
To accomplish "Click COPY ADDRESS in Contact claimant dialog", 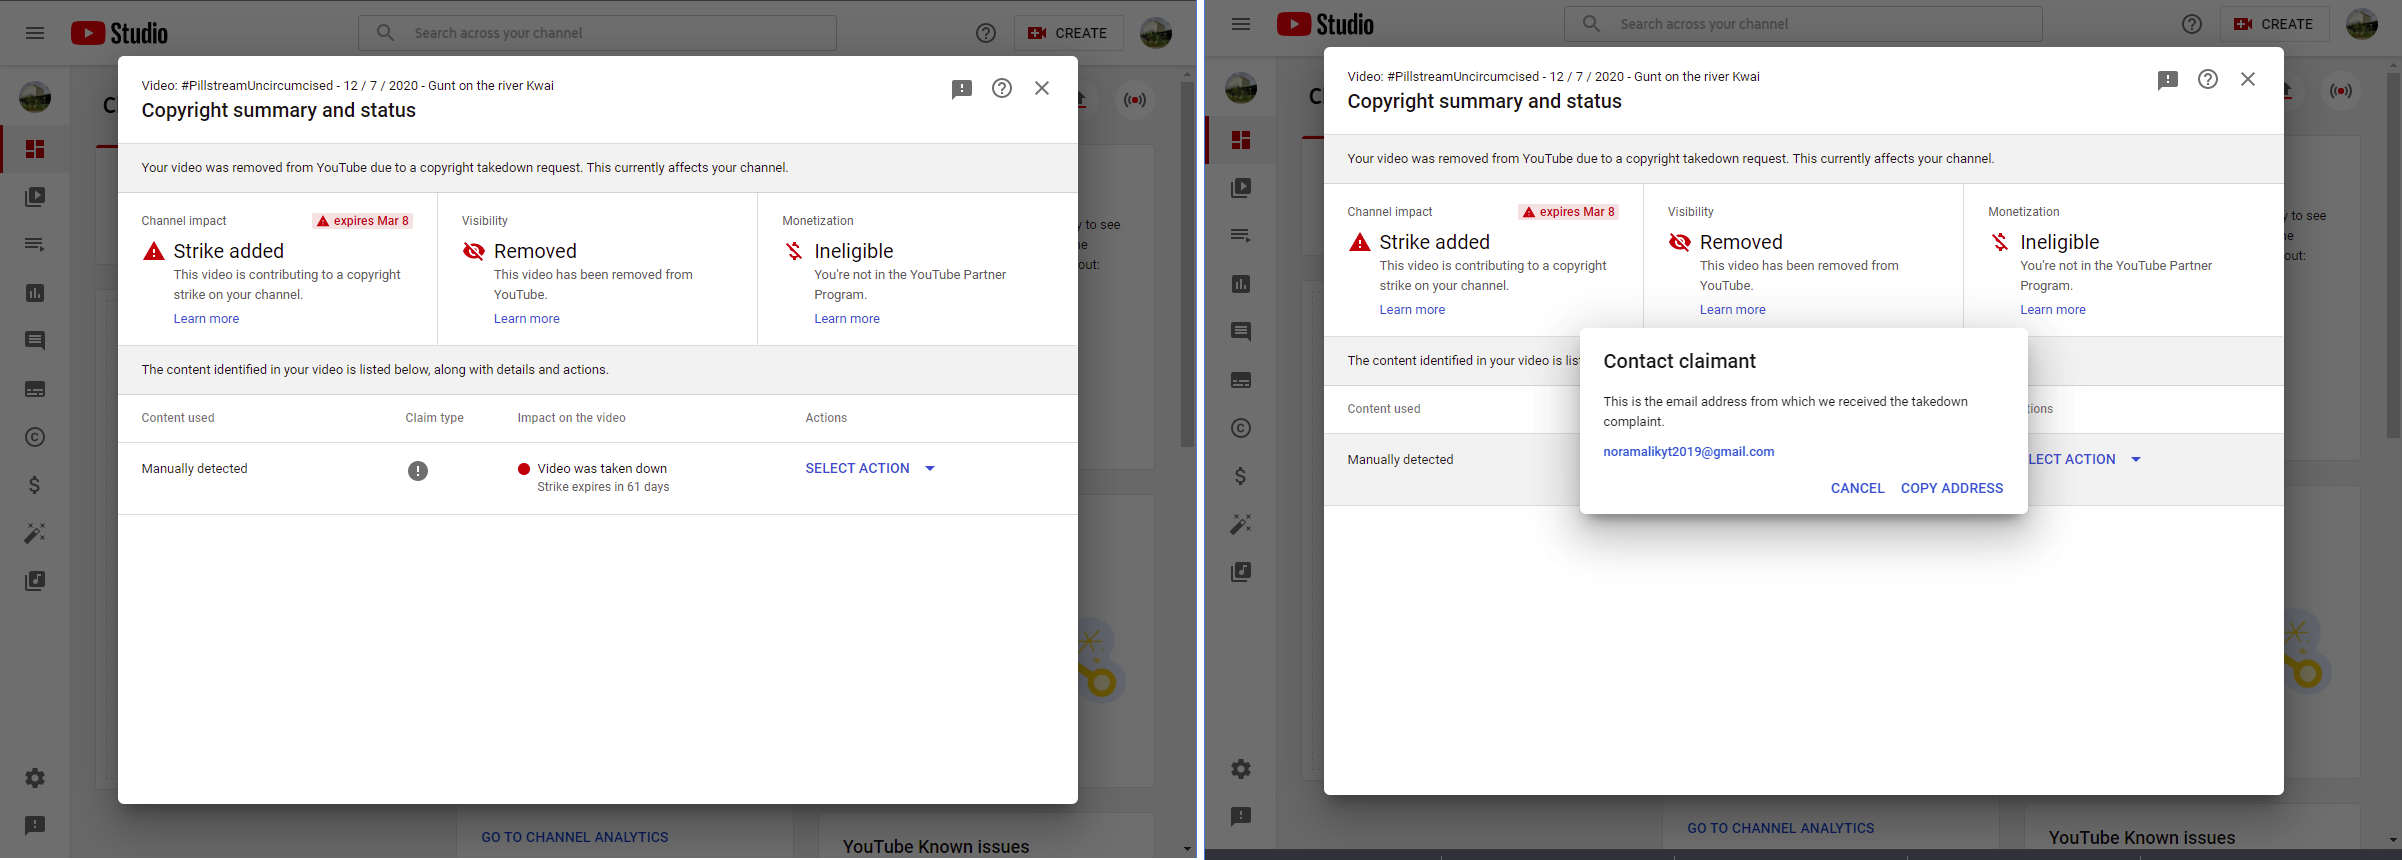I will click(x=1952, y=488).
